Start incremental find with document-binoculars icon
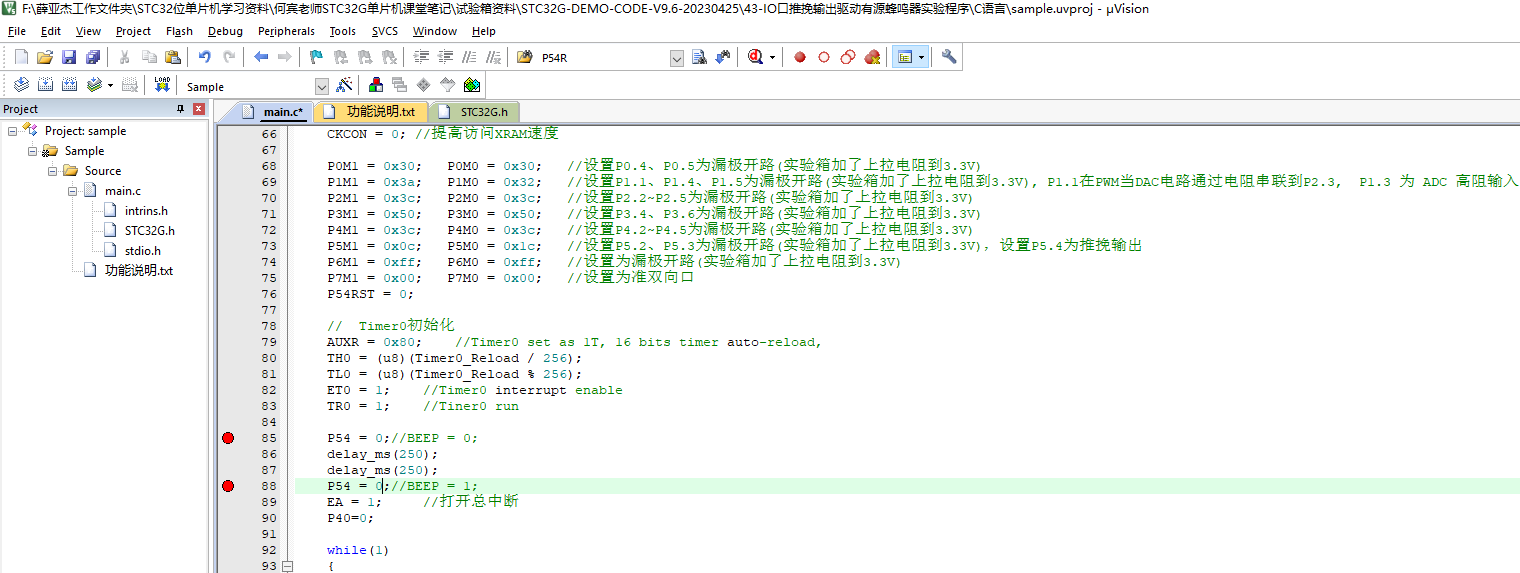1520x573 pixels. [x=700, y=57]
